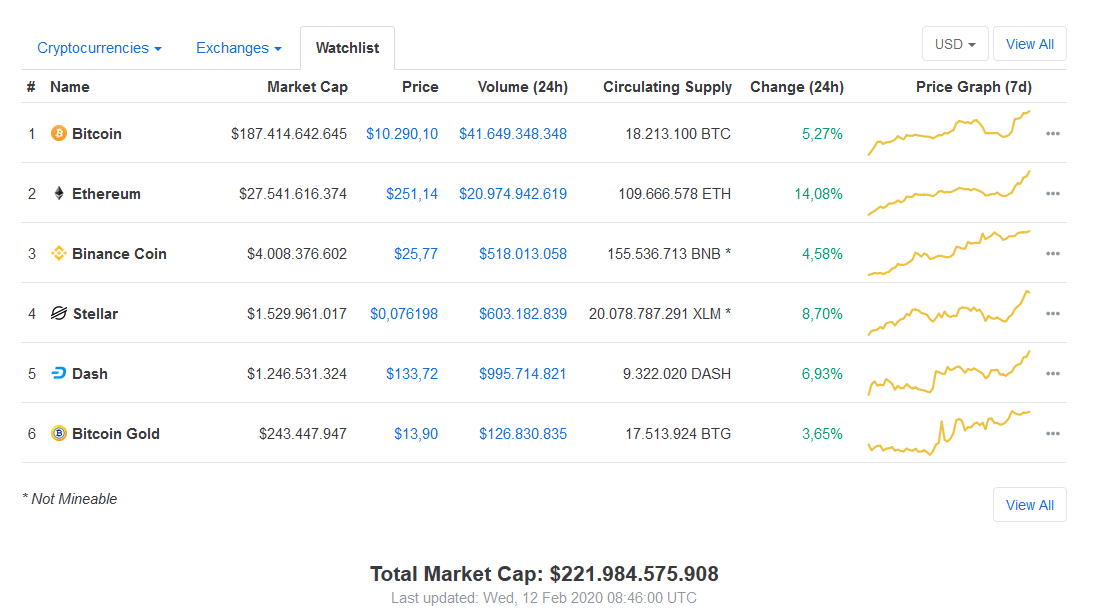The image size is (1105, 615).
Task: Click the Dash 7d price graph
Action: 949,373
